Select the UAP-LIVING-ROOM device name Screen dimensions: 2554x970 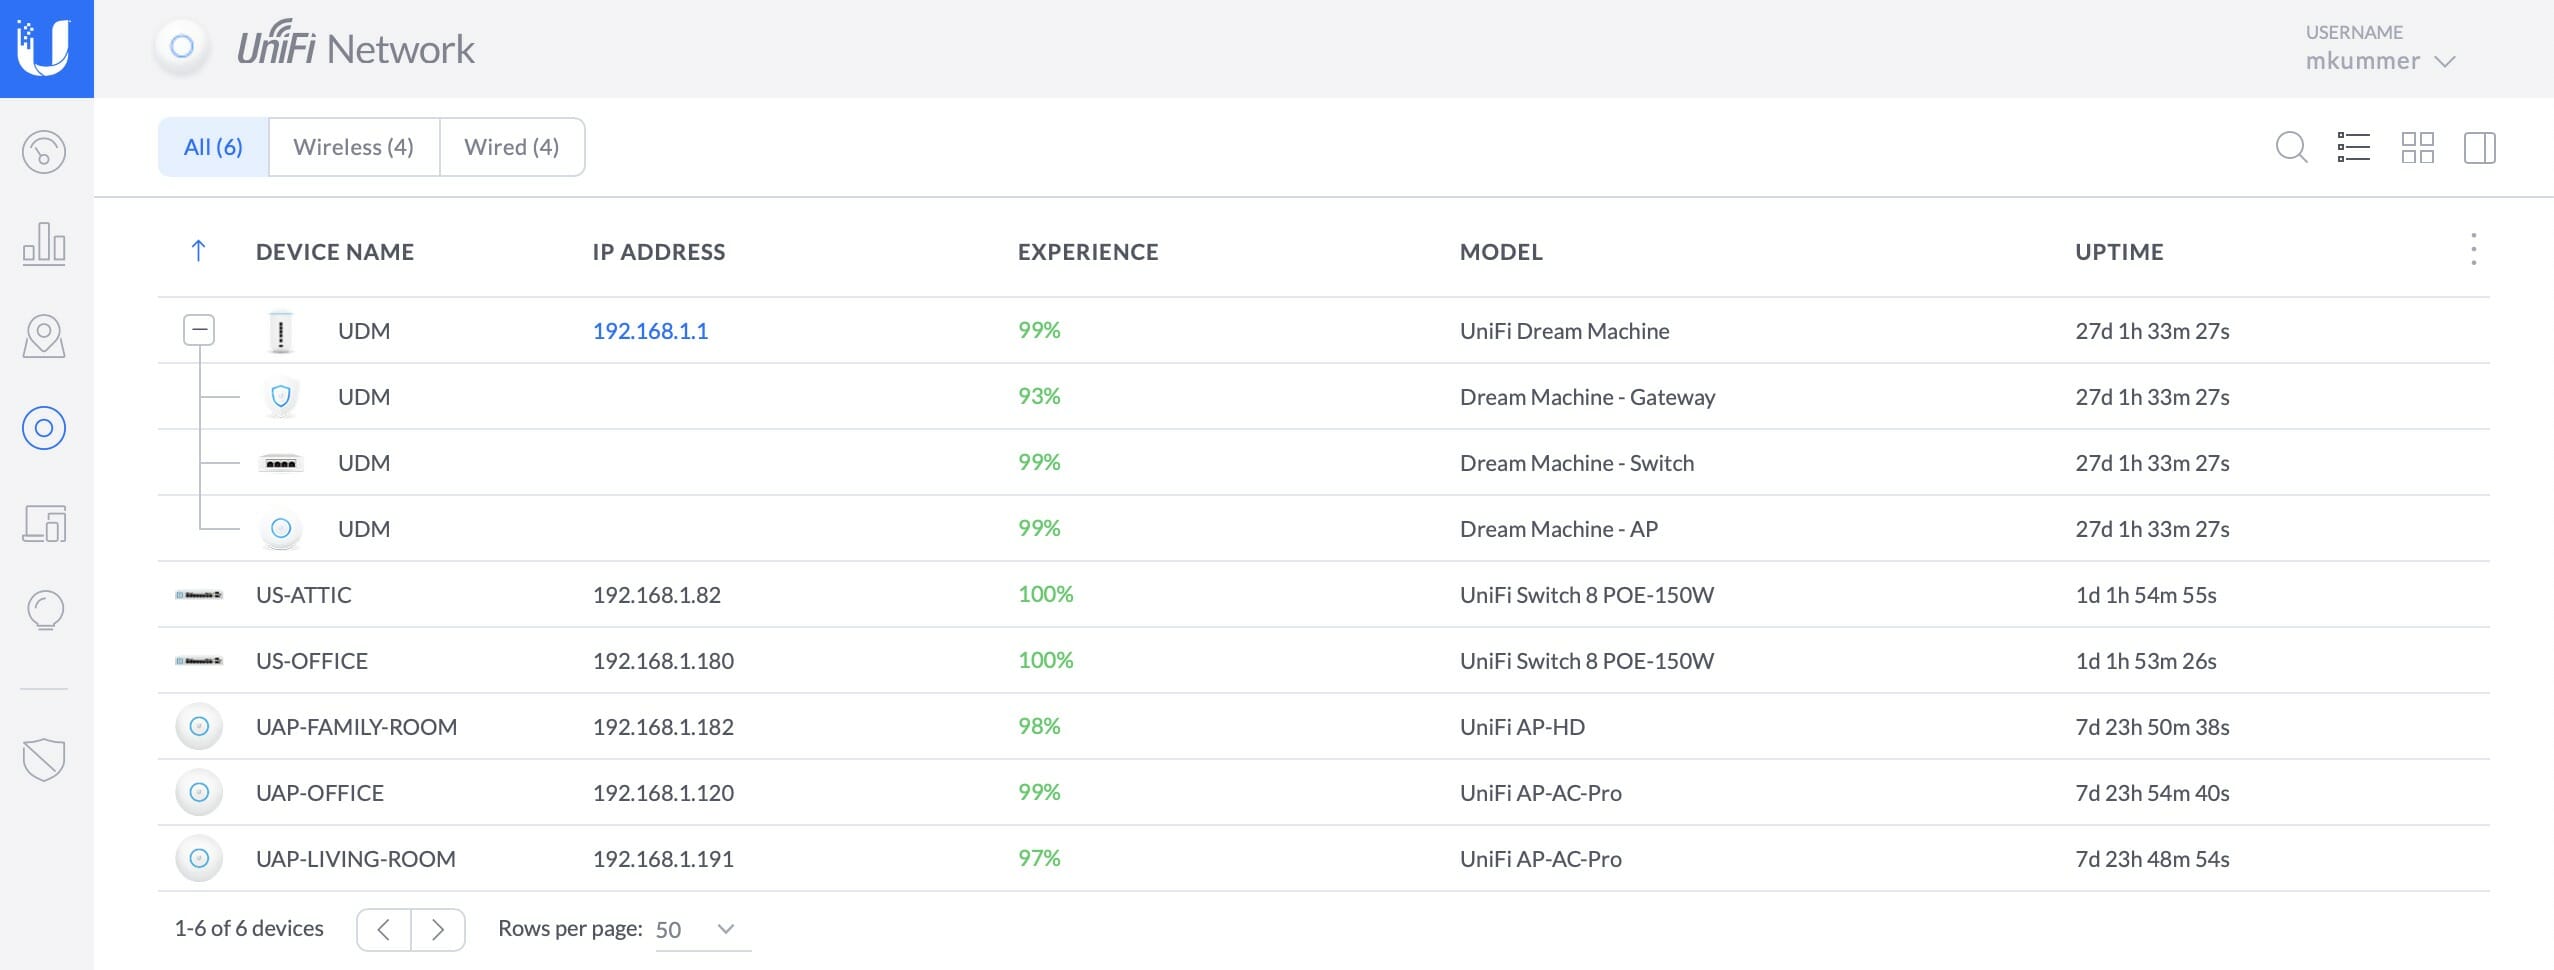click(356, 859)
